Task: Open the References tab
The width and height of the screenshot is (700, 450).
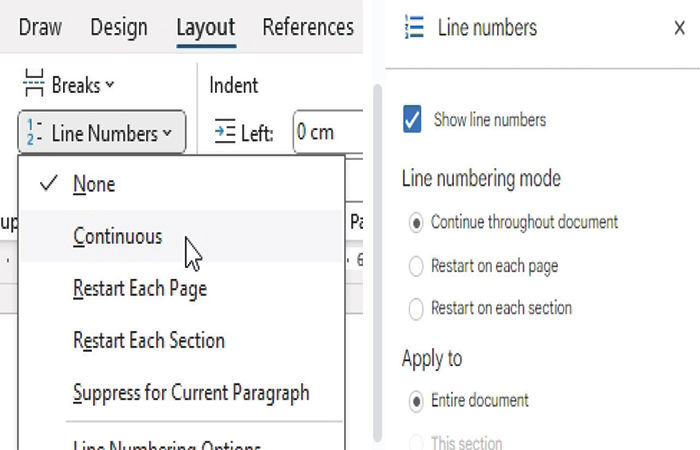Action: point(308,27)
